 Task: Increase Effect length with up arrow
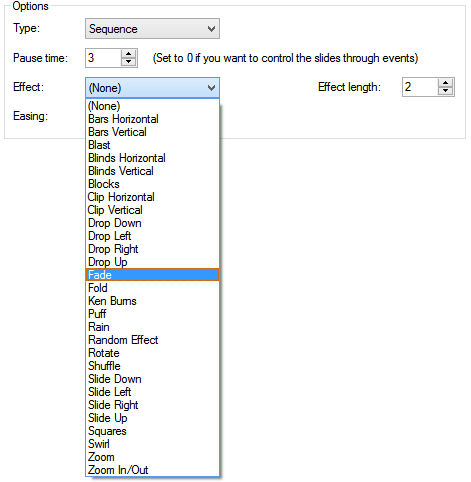coord(445,83)
